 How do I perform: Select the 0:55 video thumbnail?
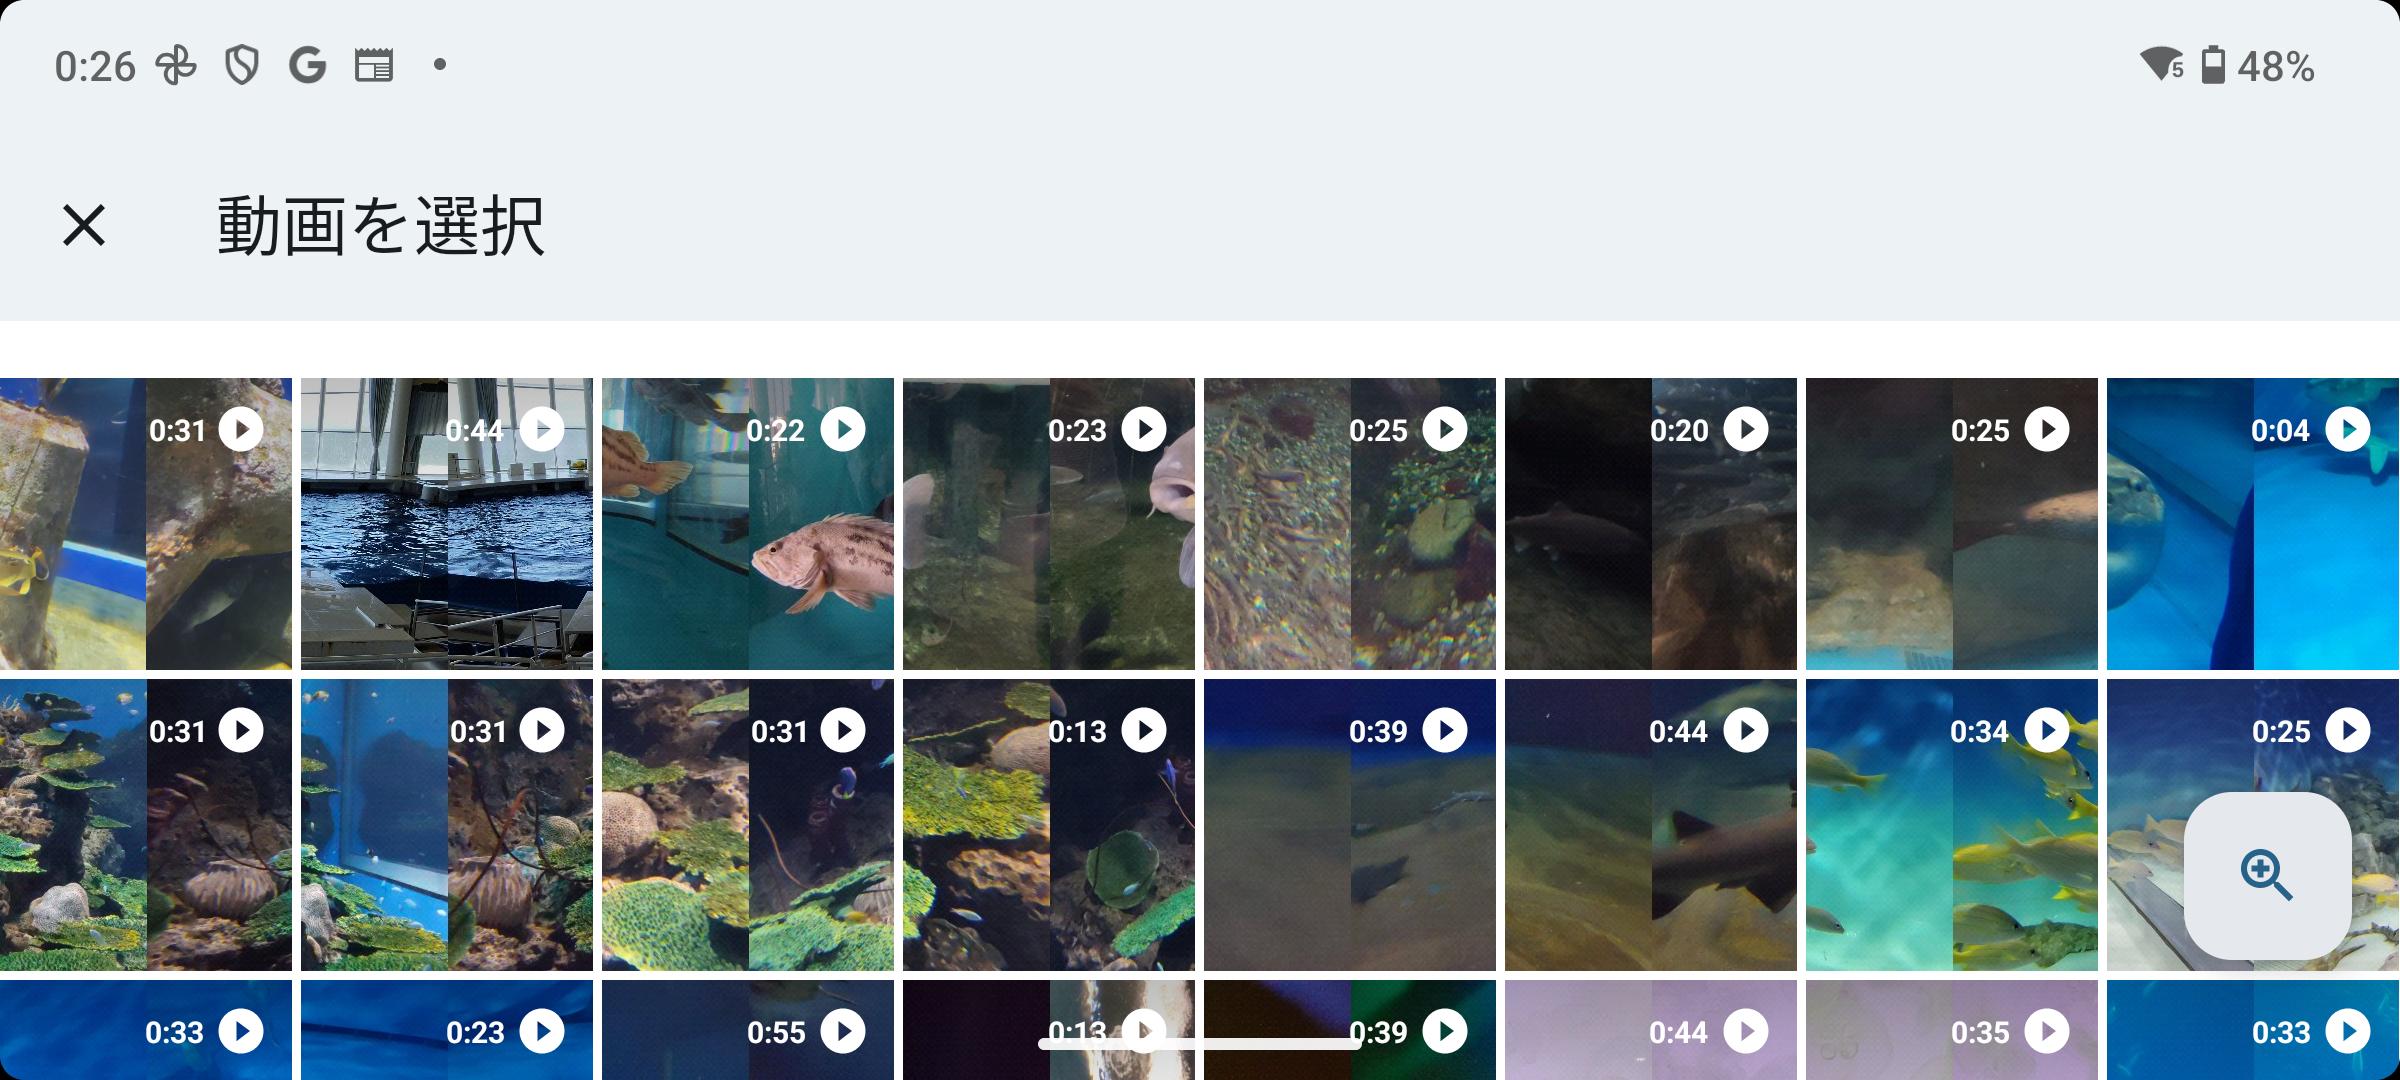(x=748, y=1030)
